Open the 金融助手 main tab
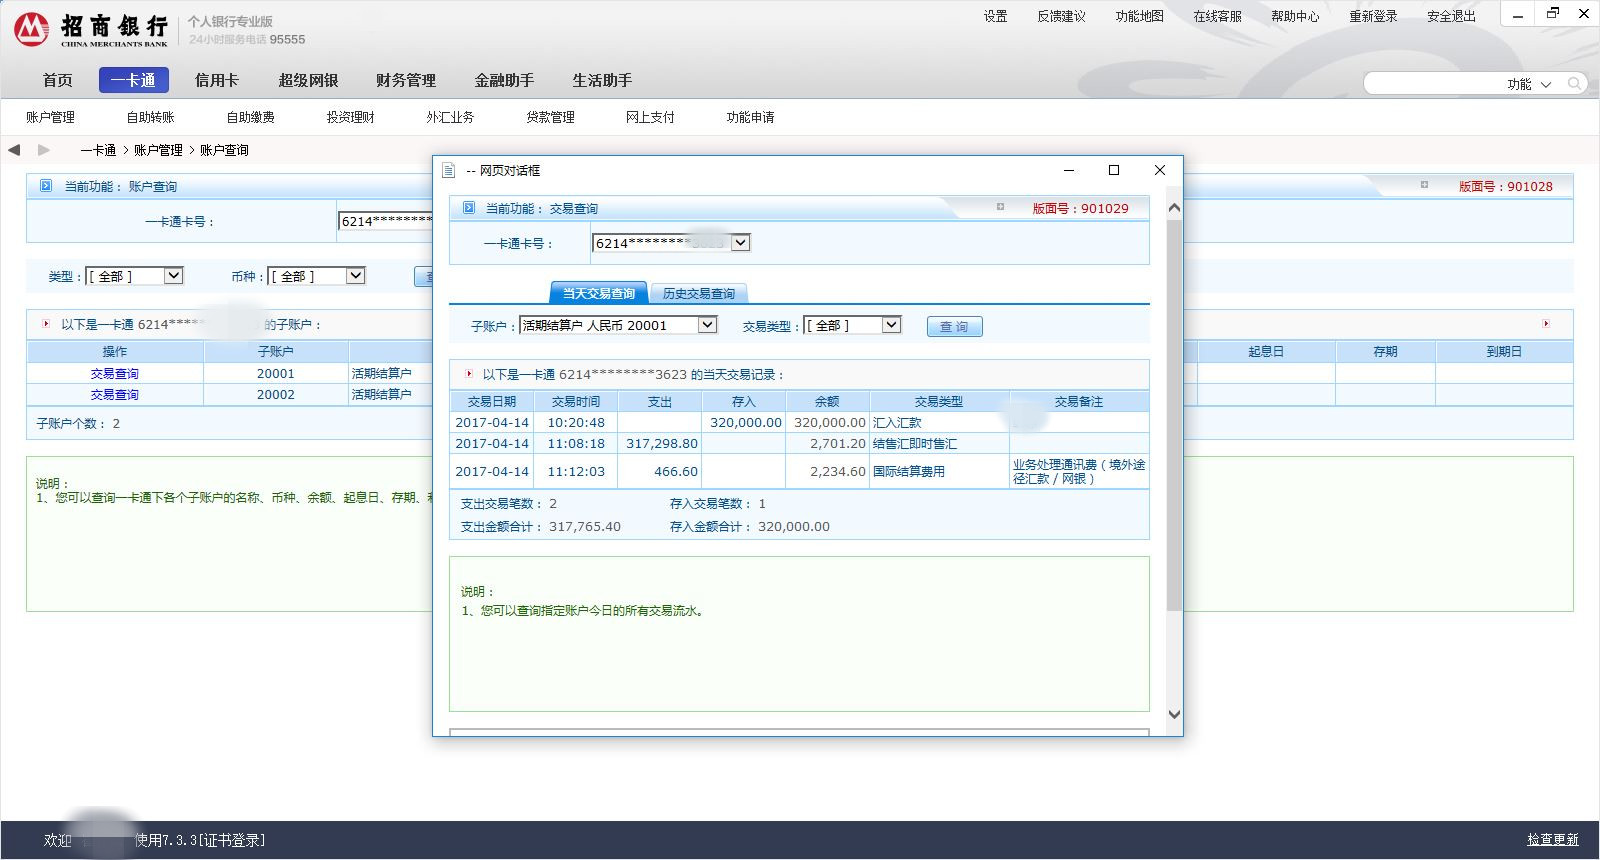 (504, 80)
